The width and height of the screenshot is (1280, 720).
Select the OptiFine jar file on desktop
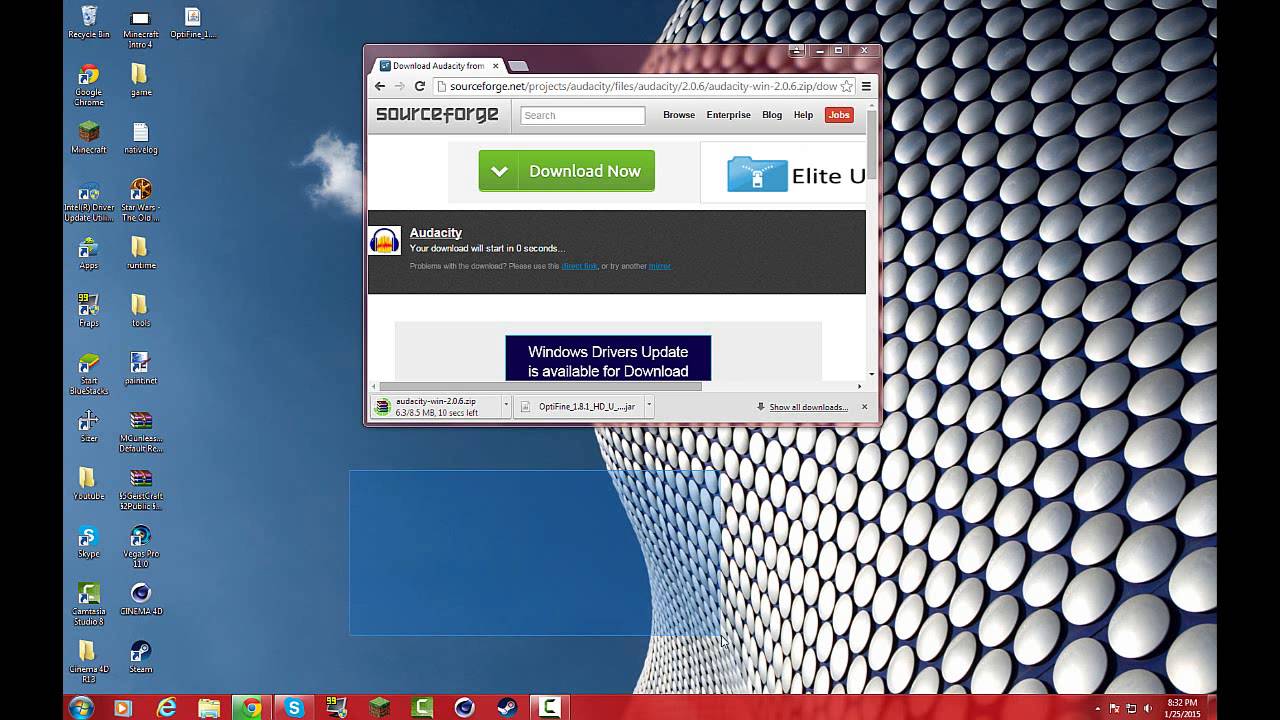[x=192, y=22]
